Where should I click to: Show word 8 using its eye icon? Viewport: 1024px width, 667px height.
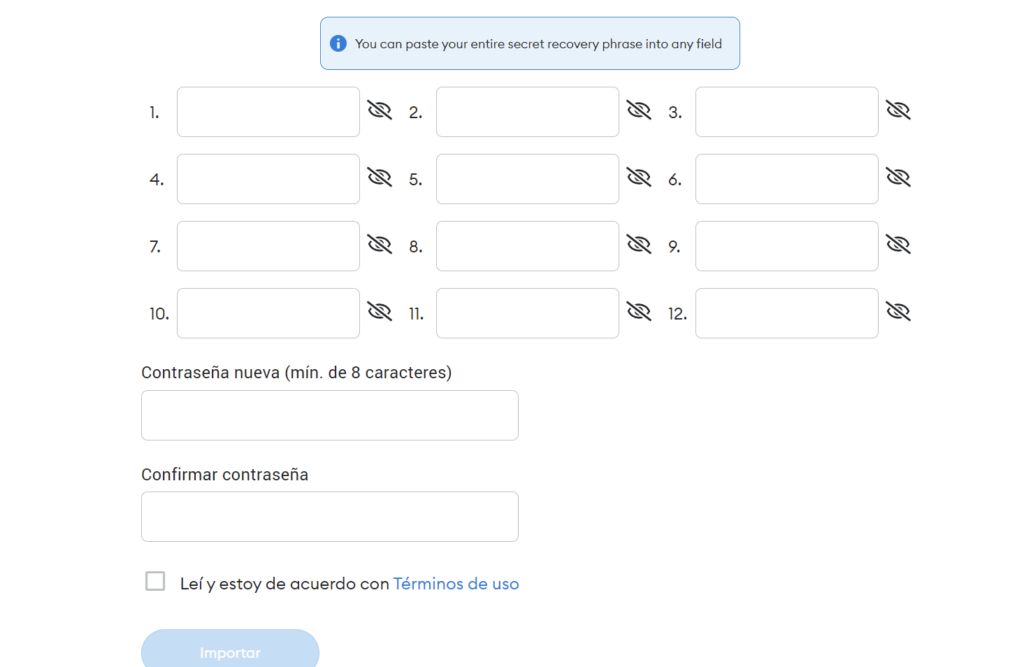(x=638, y=244)
